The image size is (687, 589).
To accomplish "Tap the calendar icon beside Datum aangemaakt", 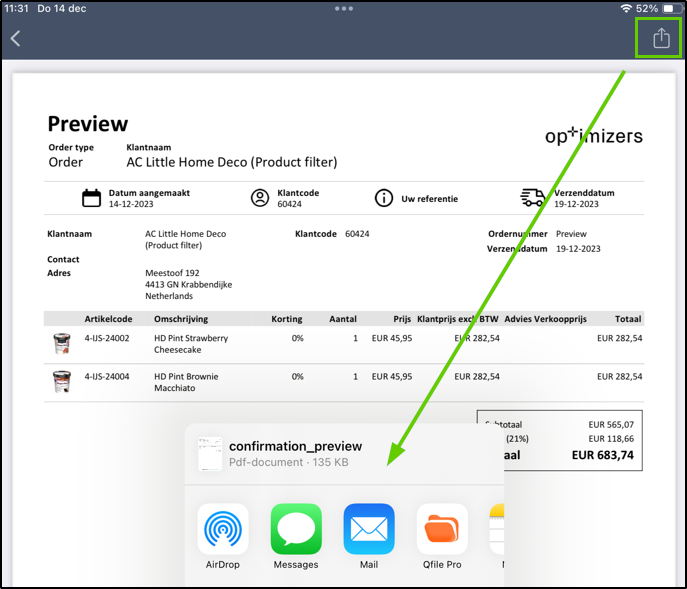I will click(x=91, y=198).
